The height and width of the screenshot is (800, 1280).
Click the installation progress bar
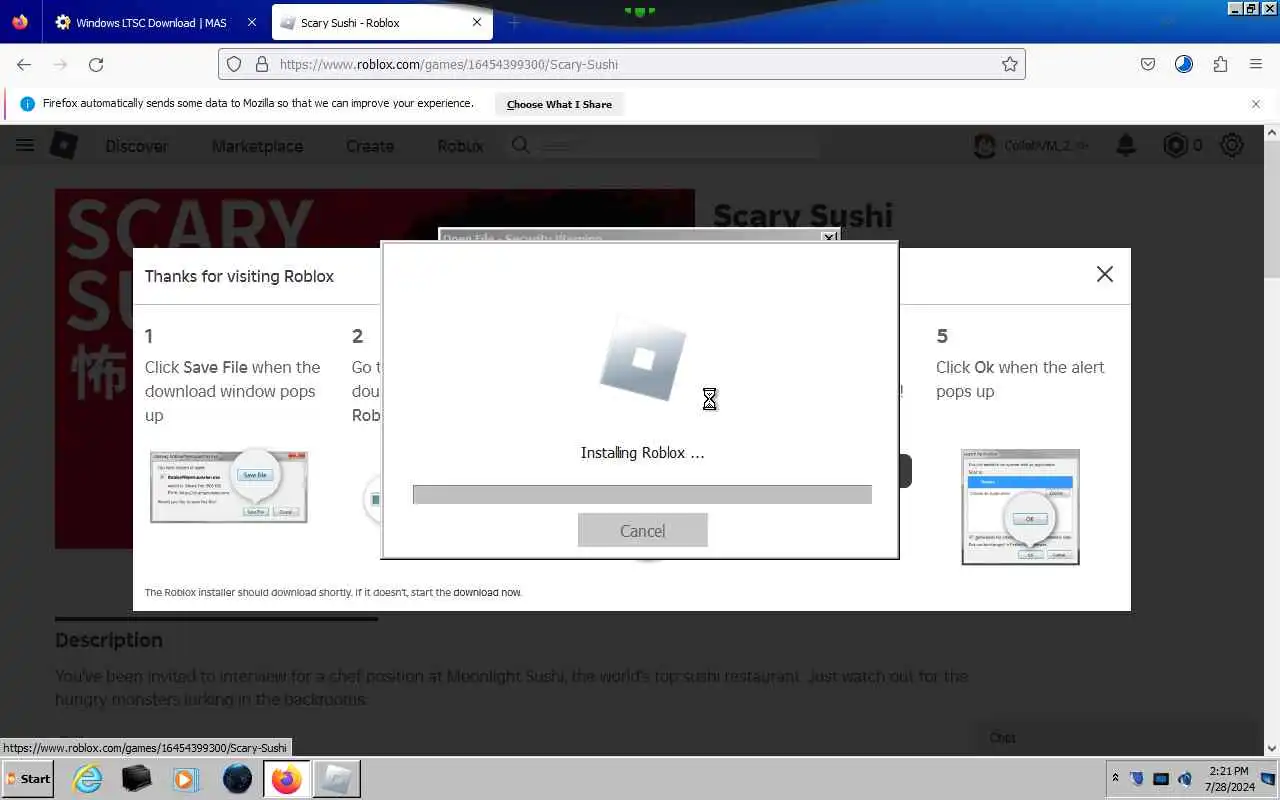[642, 494]
